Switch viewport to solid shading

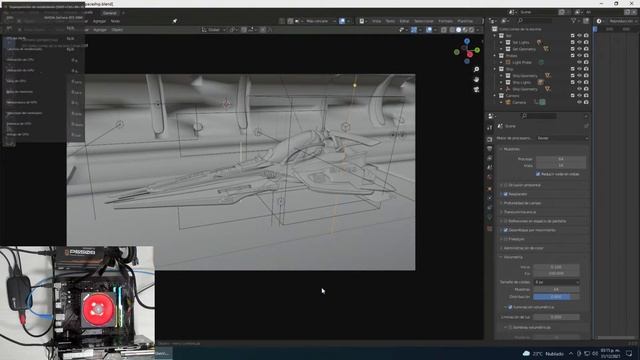459,30
